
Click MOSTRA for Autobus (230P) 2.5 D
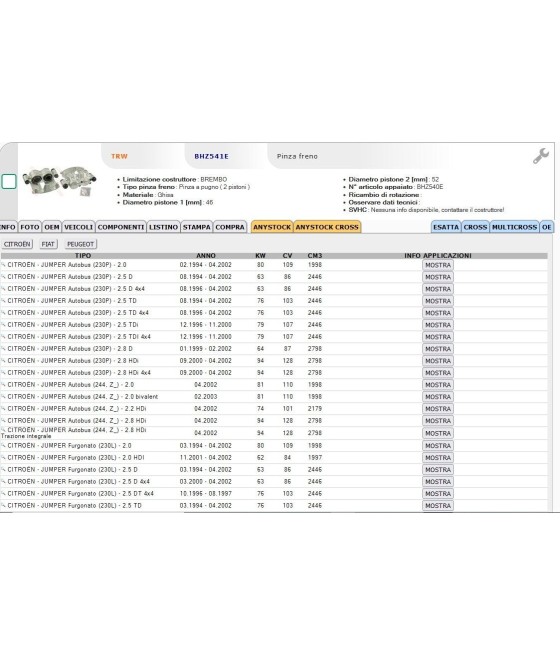point(438,277)
